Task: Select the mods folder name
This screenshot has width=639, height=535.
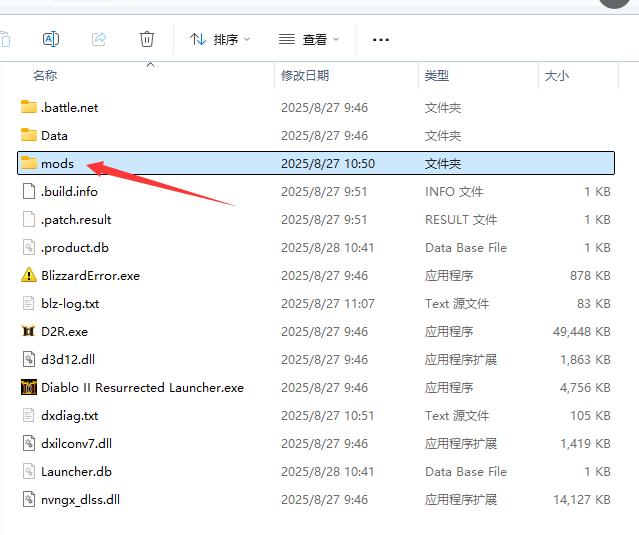Action: click(x=57, y=163)
